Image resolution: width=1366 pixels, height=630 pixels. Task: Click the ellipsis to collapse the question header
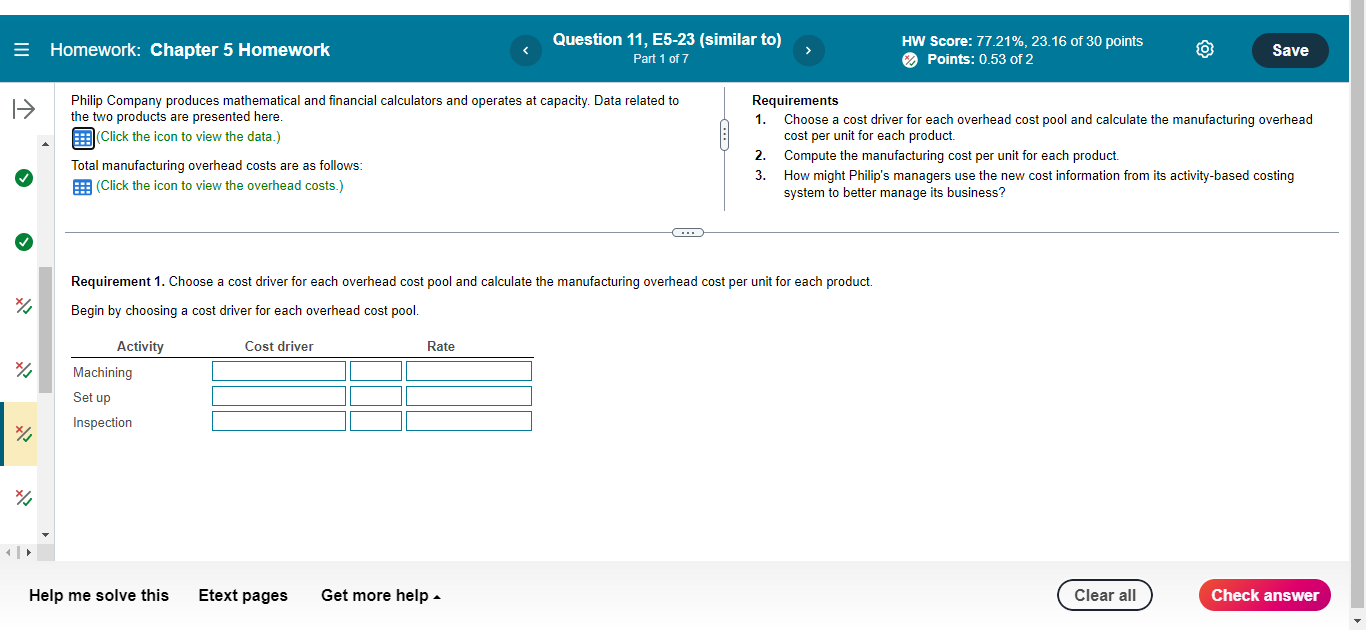click(x=687, y=231)
